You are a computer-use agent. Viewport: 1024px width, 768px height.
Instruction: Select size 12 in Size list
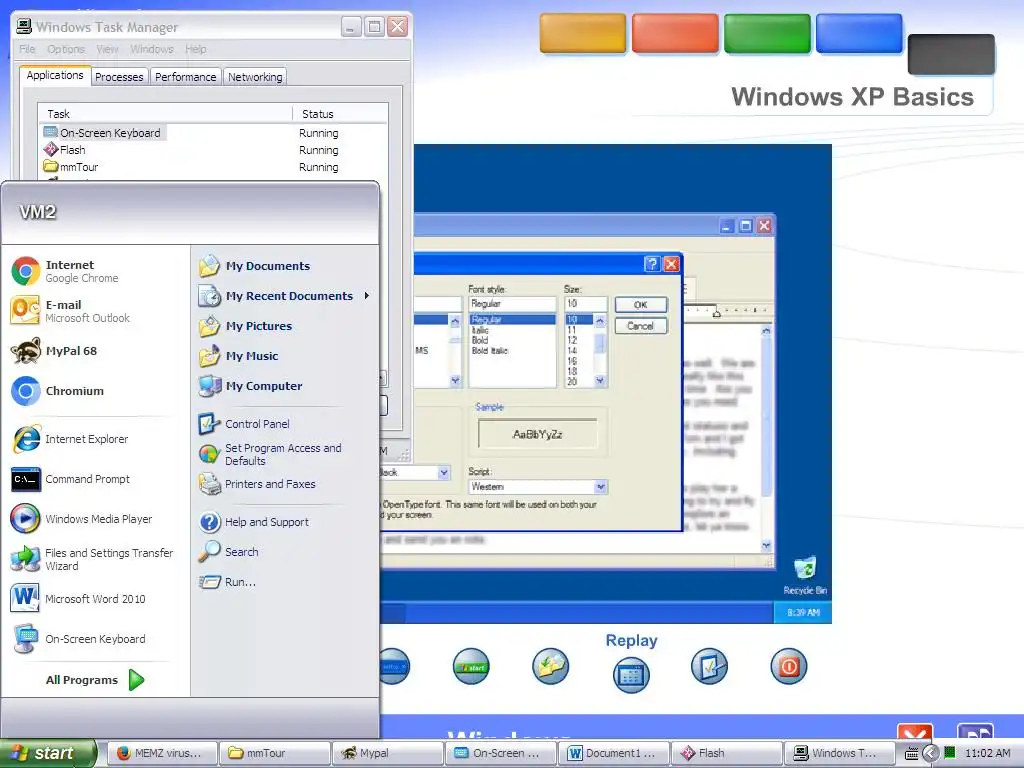pos(572,340)
